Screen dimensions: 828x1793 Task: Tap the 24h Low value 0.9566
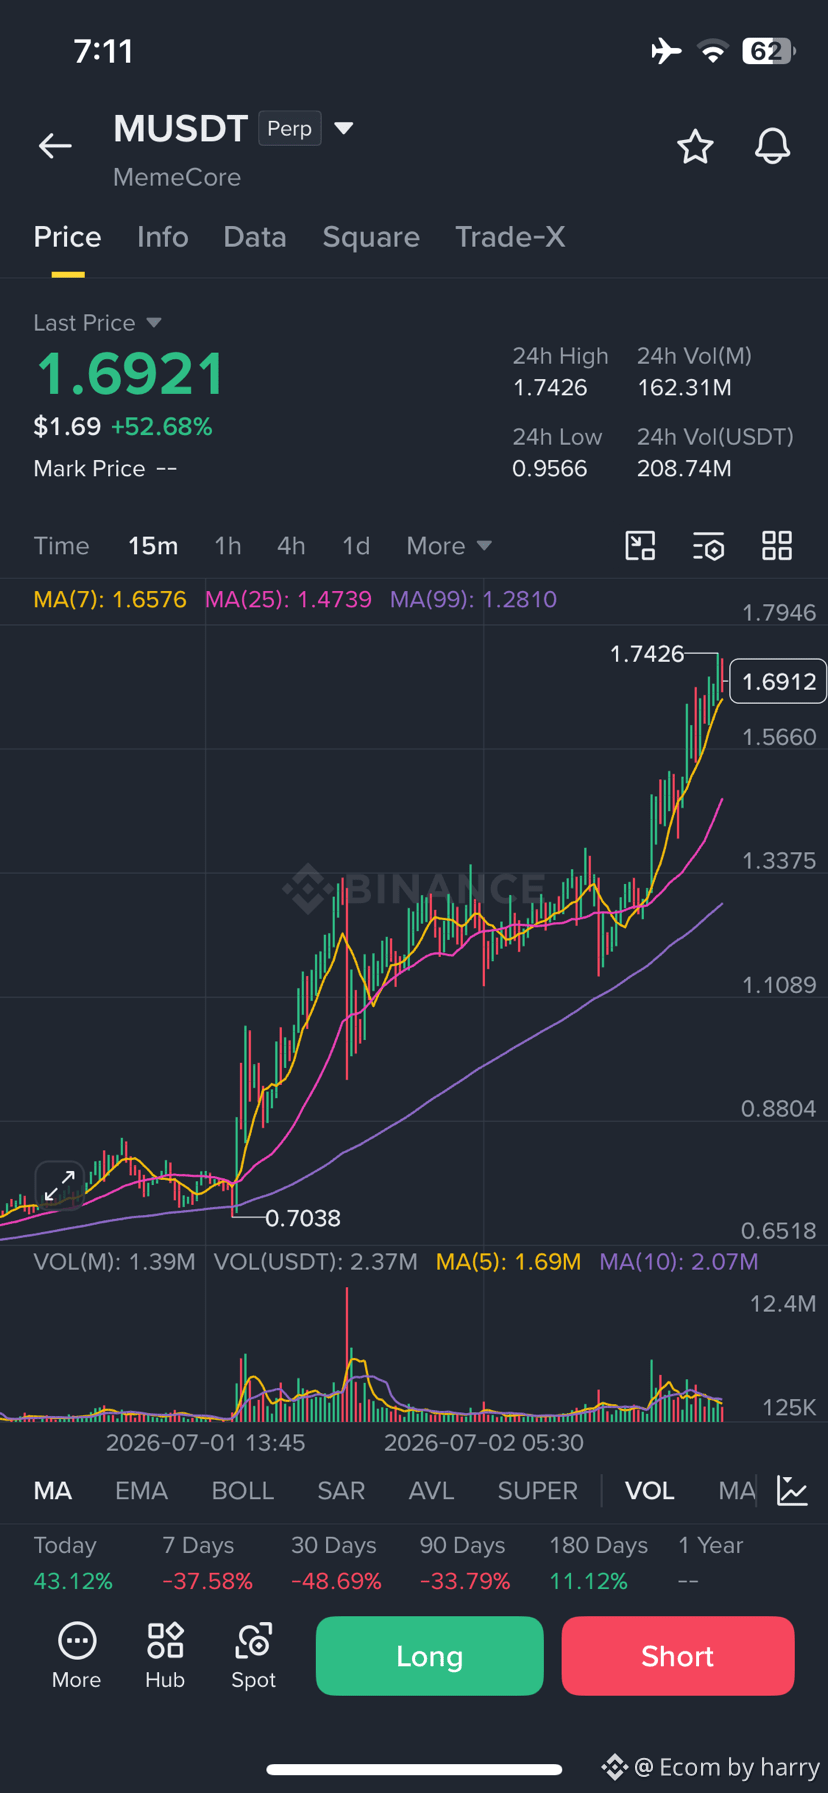[x=550, y=469]
